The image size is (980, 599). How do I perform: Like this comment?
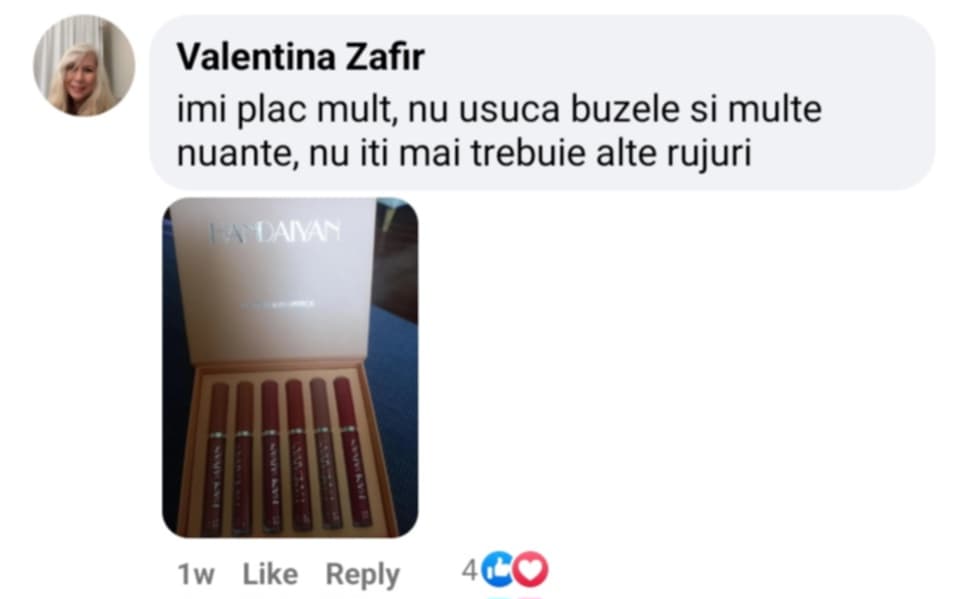(x=270, y=573)
